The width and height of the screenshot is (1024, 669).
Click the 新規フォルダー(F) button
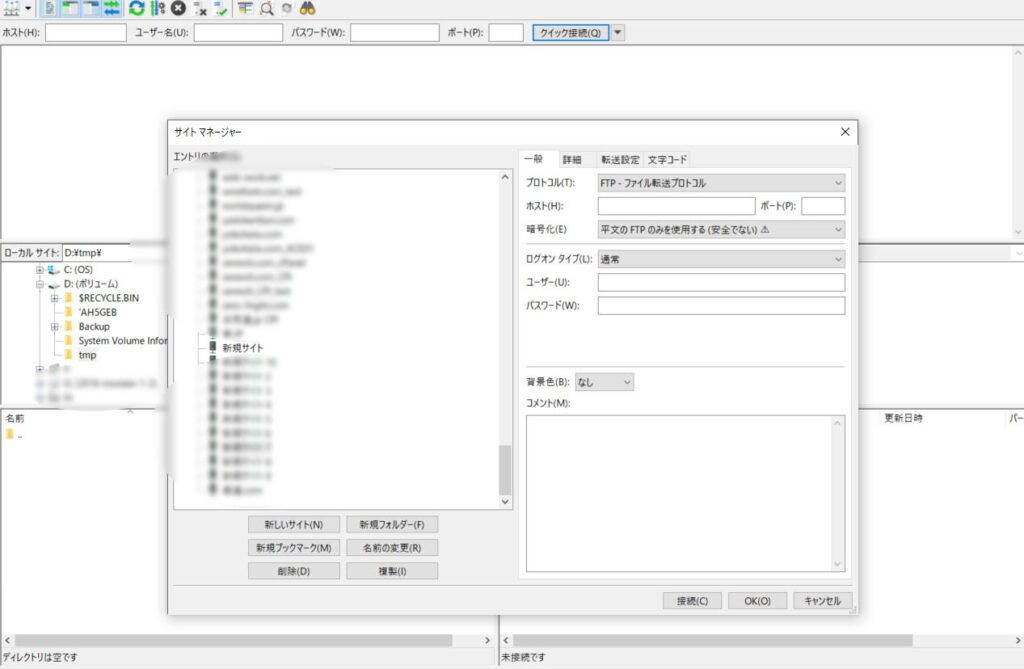pos(392,525)
